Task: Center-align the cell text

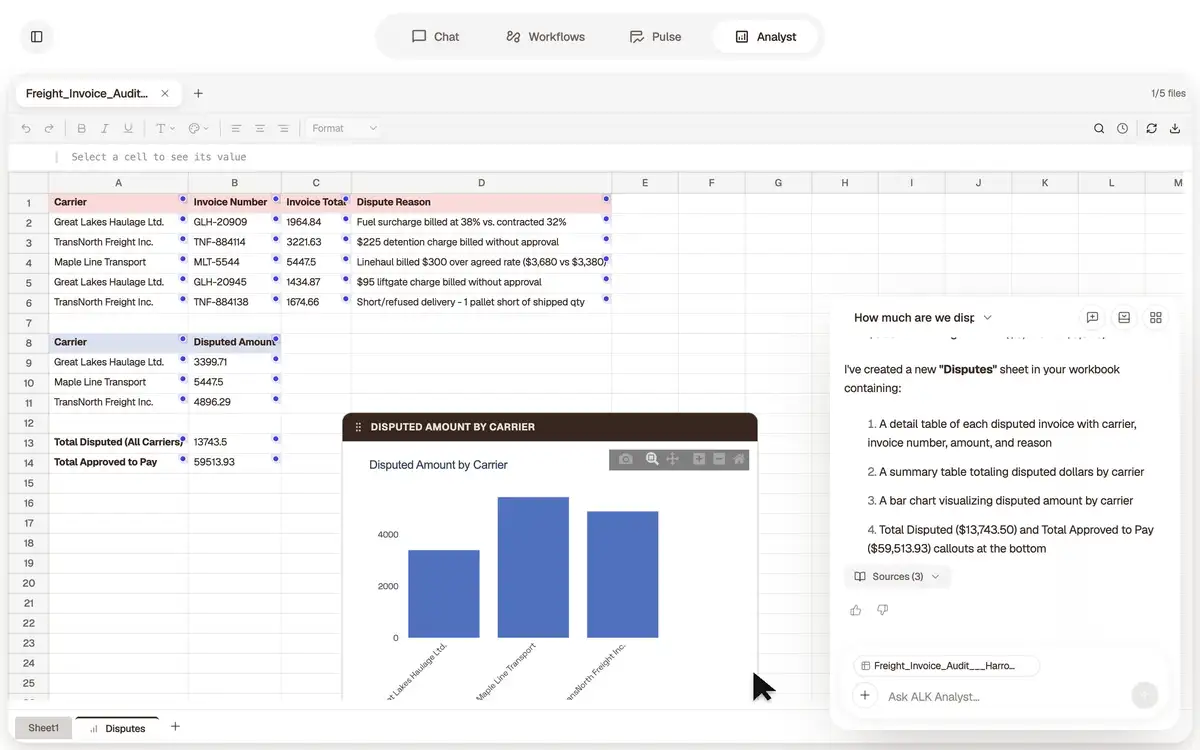Action: click(260, 129)
